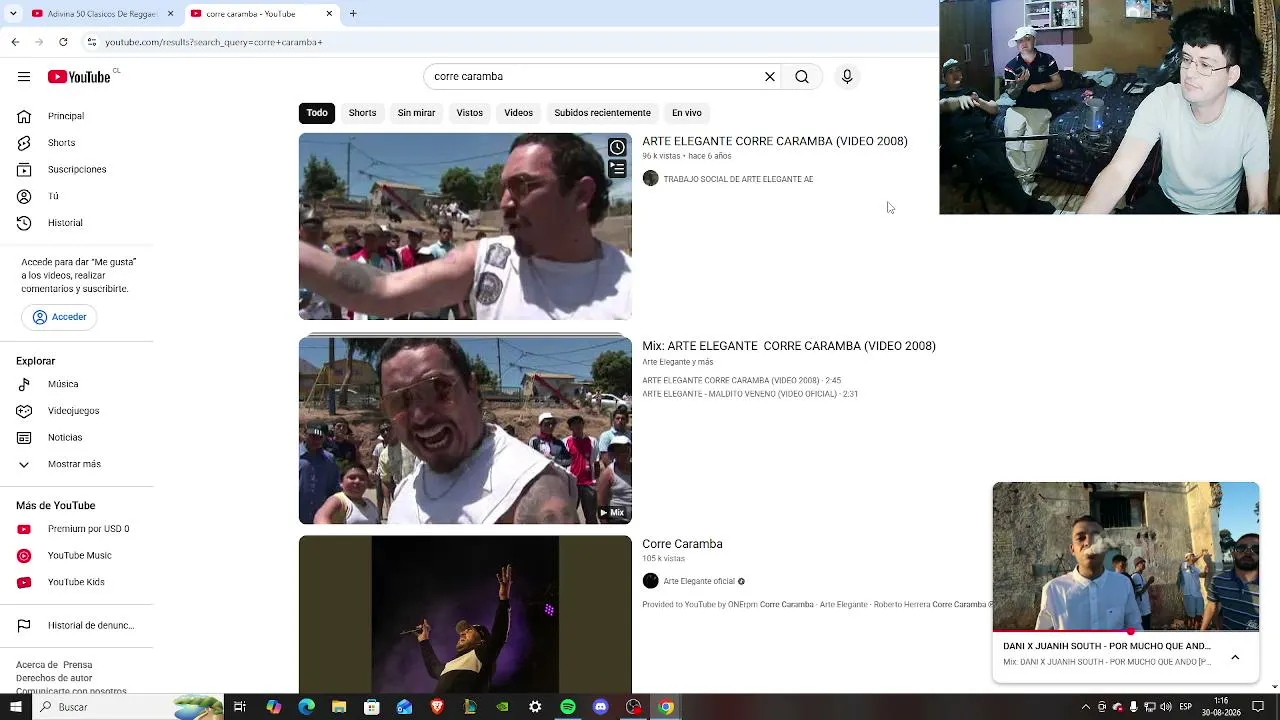Open Acerca de footer link

coord(36,665)
